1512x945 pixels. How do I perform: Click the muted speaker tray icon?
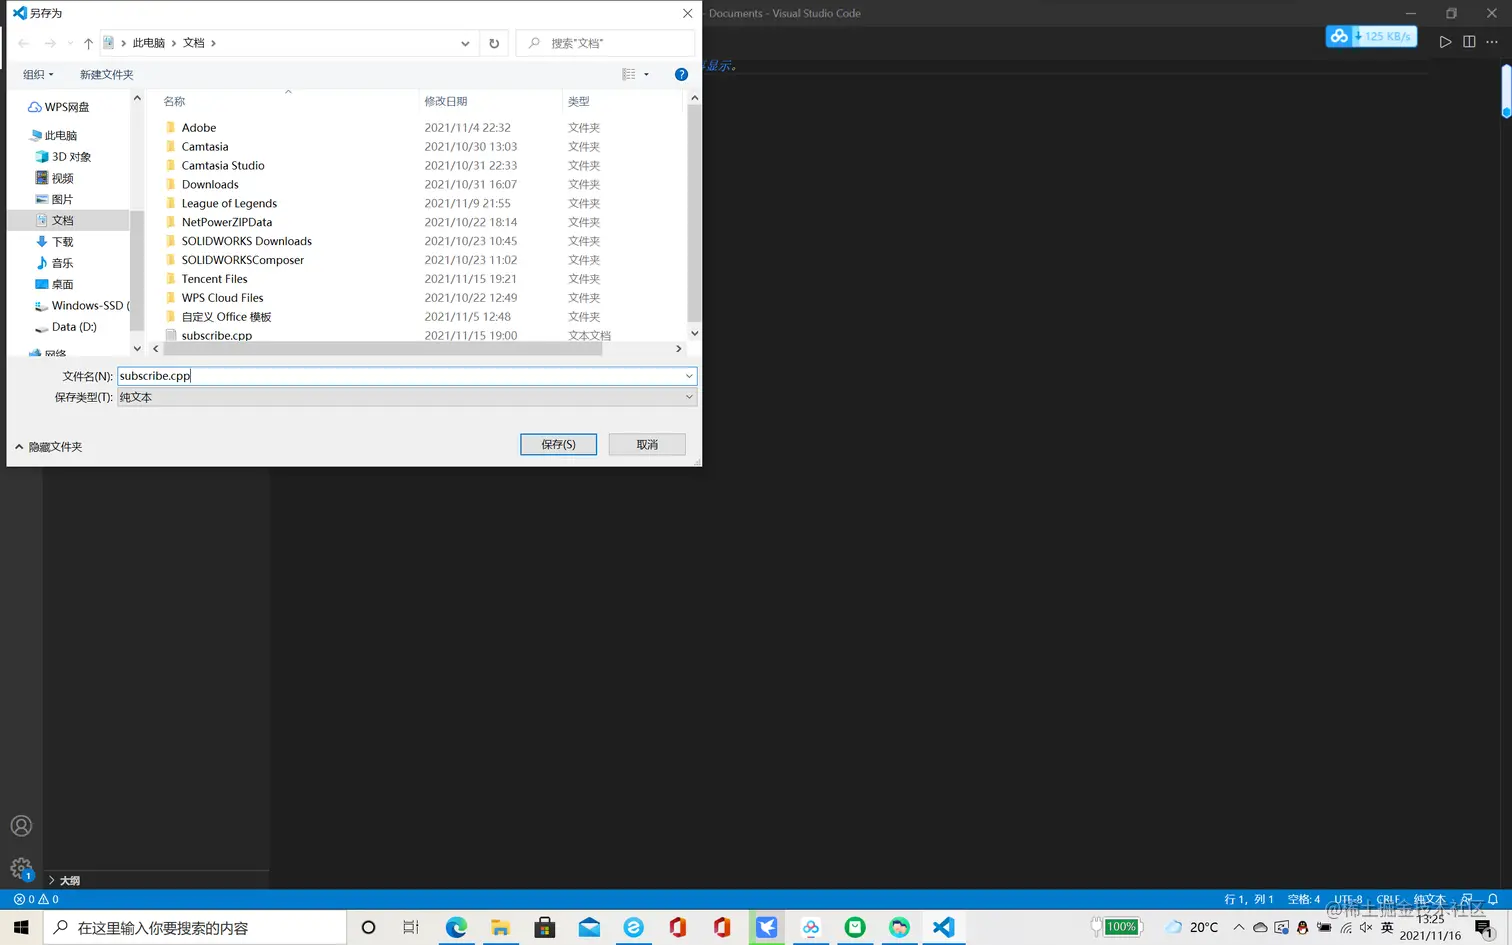point(1366,928)
